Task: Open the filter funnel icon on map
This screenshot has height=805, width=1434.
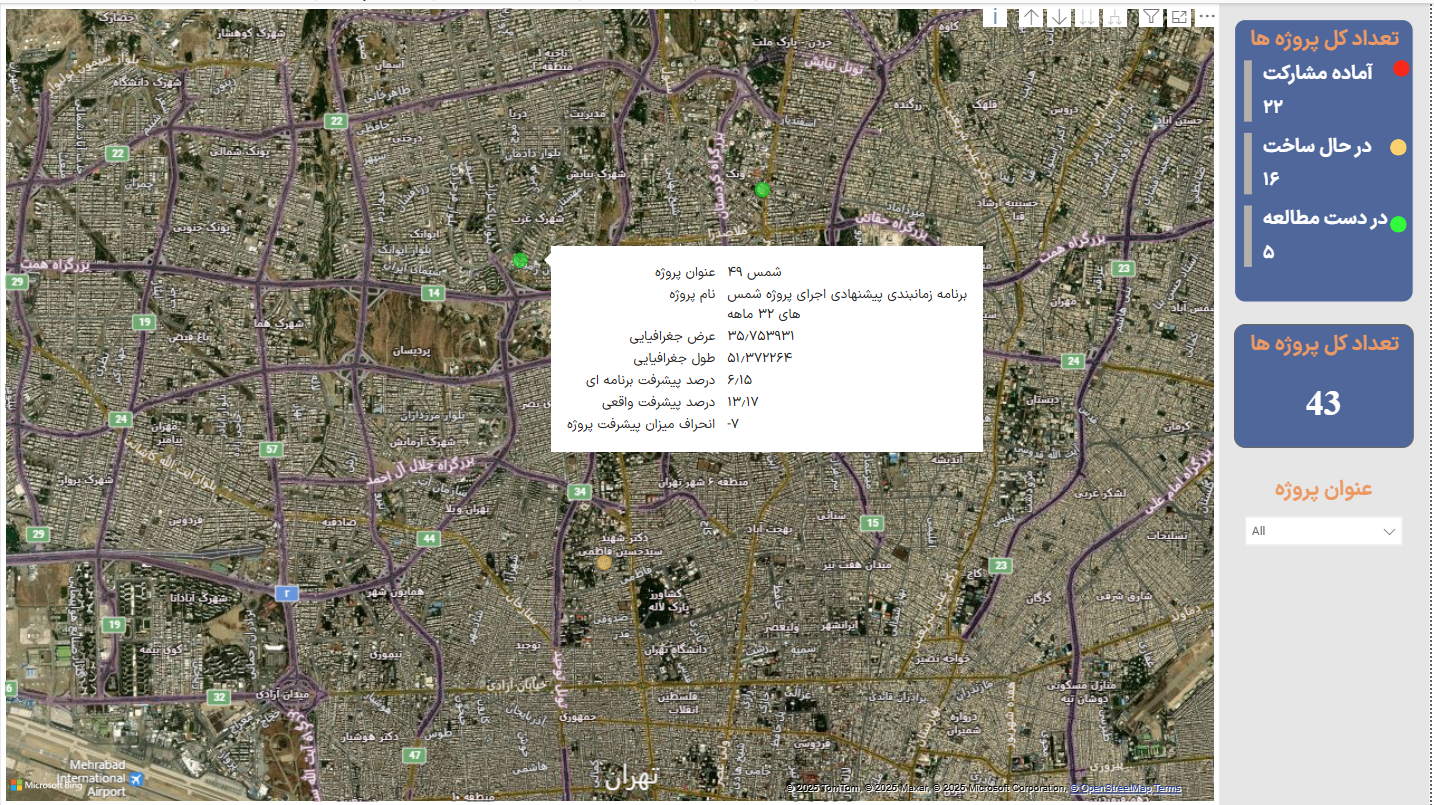Action: (1151, 17)
